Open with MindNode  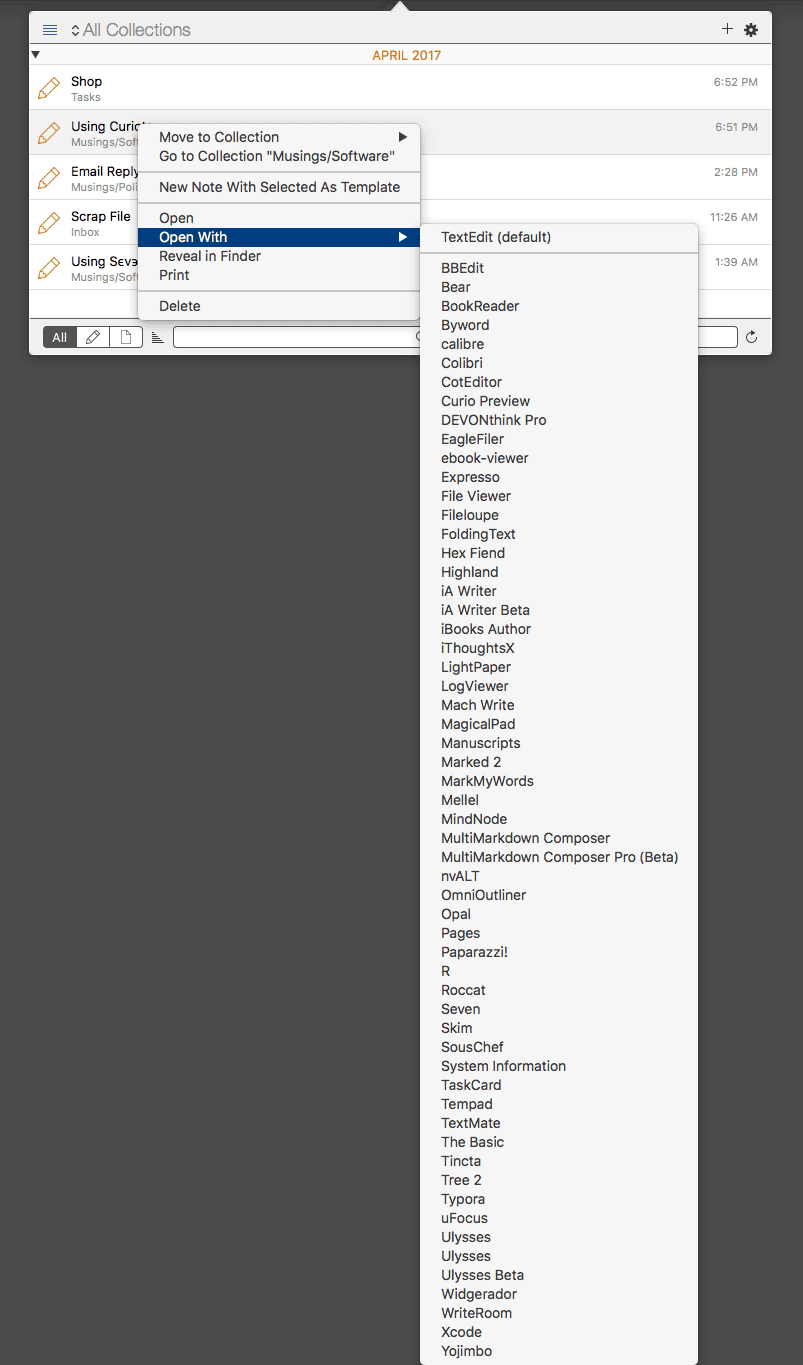point(559,819)
